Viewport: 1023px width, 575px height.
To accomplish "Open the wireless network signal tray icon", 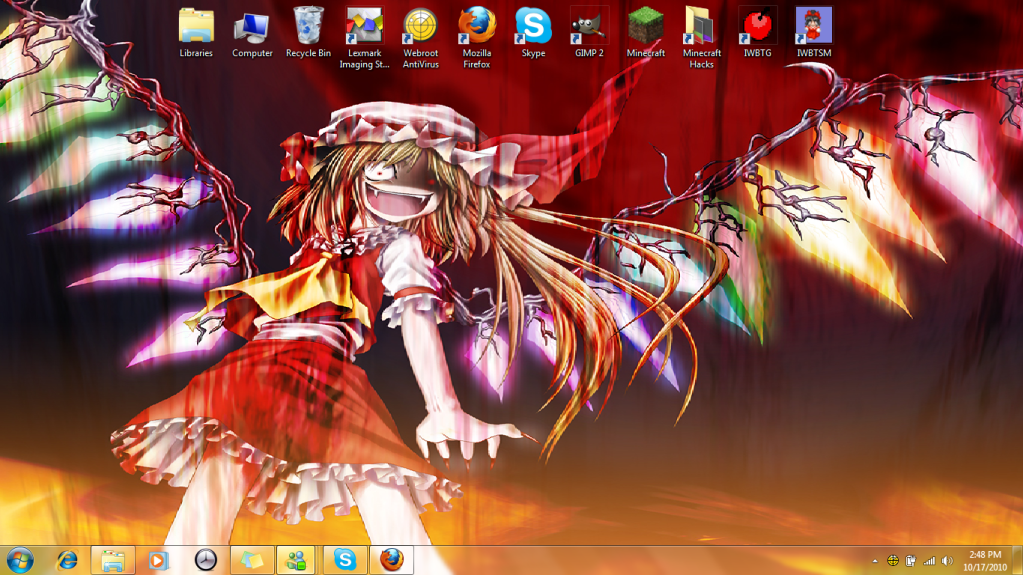I will tap(929, 561).
